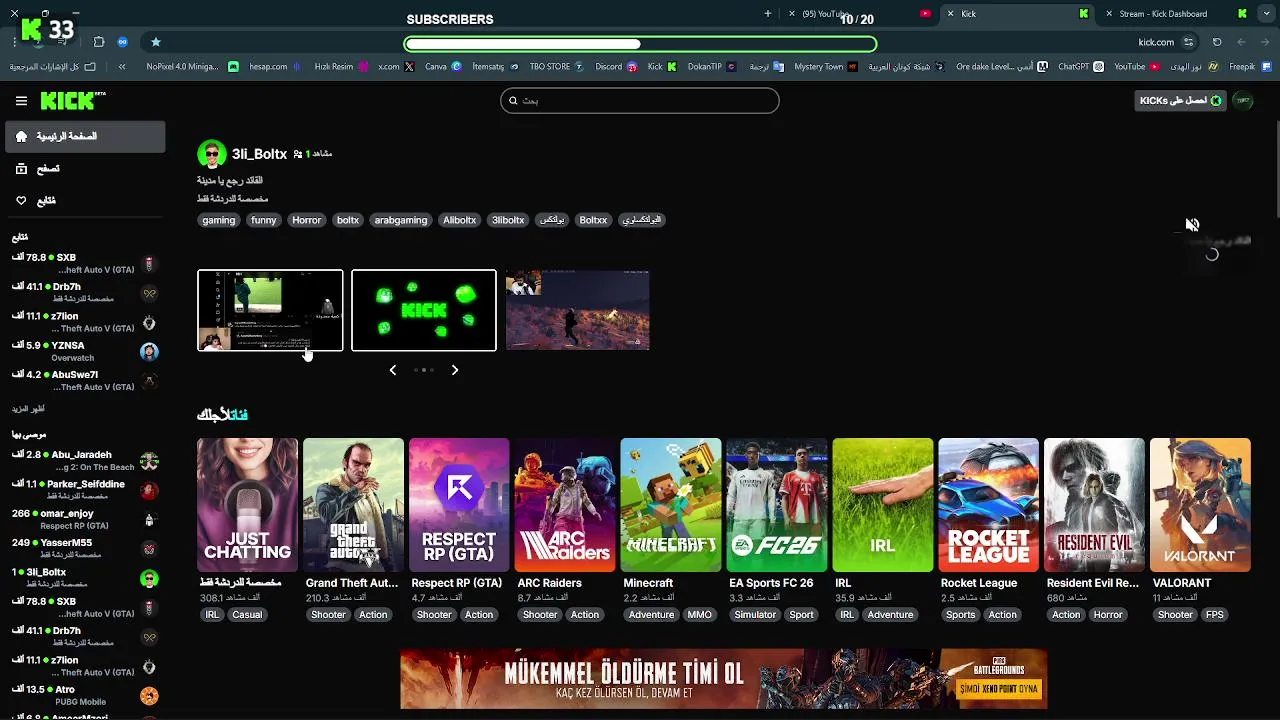This screenshot has height=720, width=1280.
Task: Open a new browser tab with plus
Action: click(768, 14)
